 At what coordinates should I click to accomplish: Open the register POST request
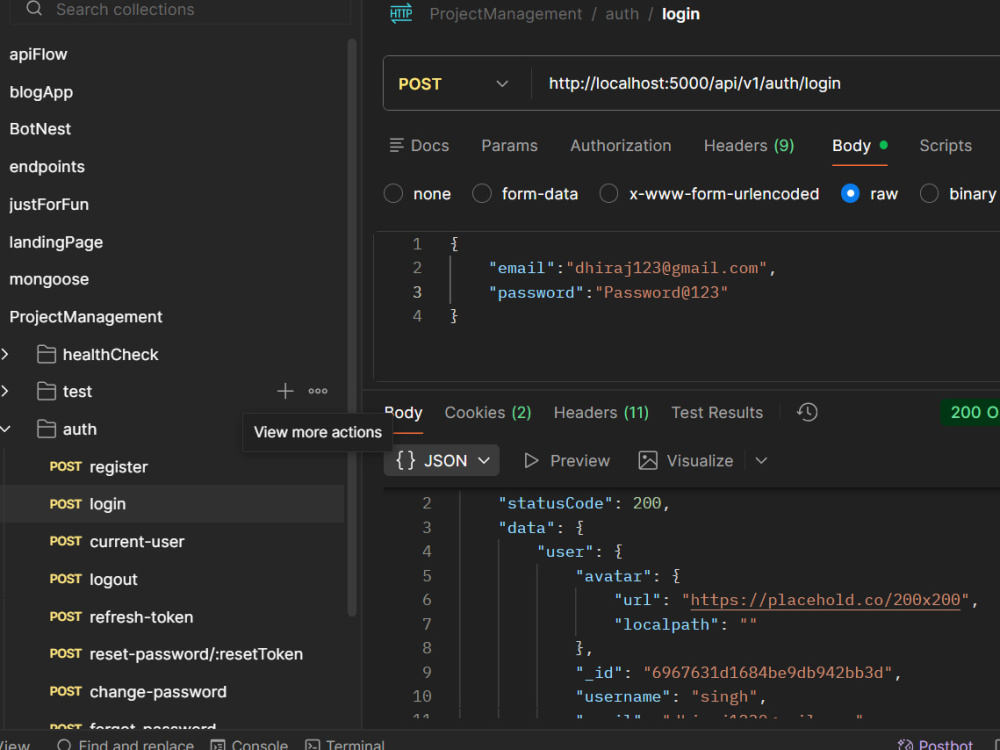172,467
